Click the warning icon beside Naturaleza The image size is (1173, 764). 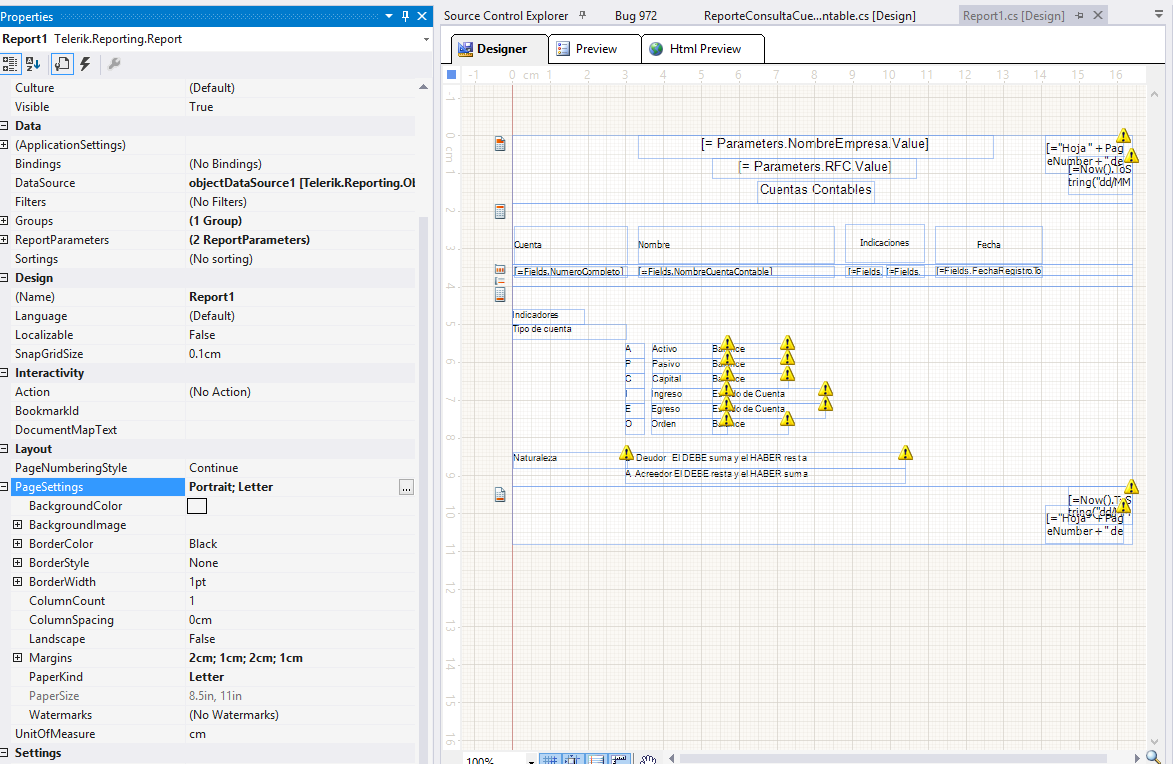(x=626, y=453)
